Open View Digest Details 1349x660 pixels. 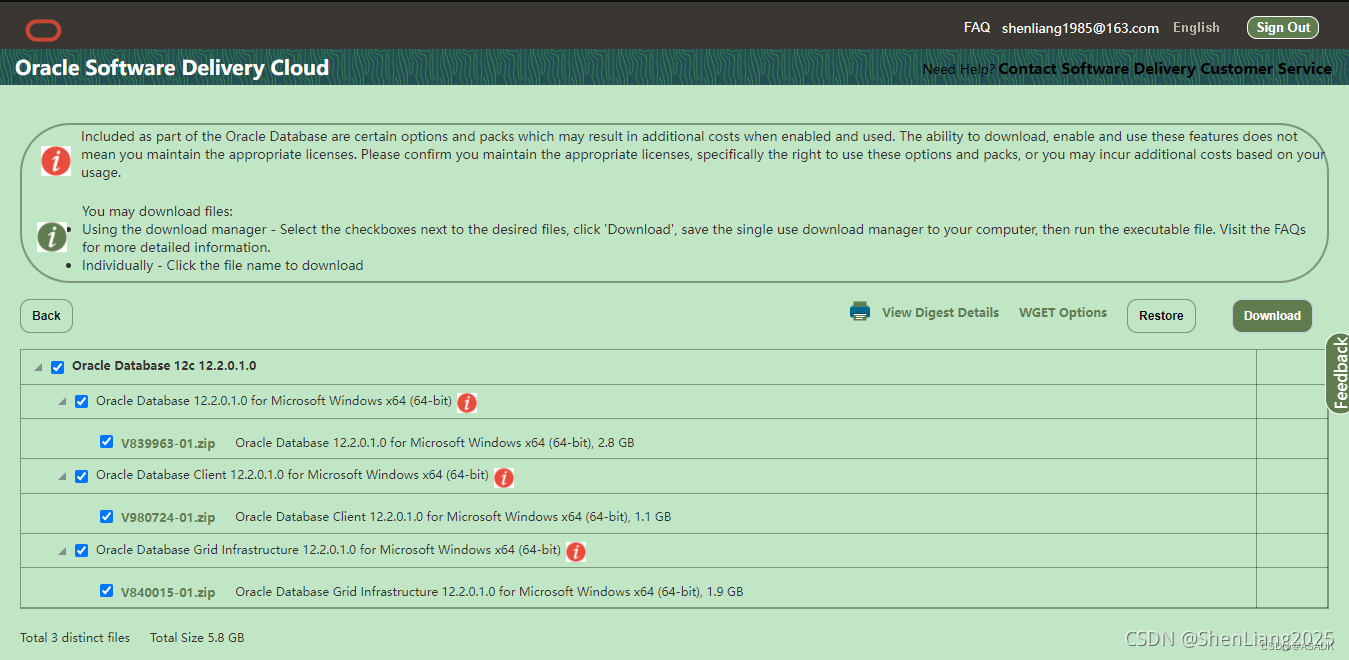[940, 313]
